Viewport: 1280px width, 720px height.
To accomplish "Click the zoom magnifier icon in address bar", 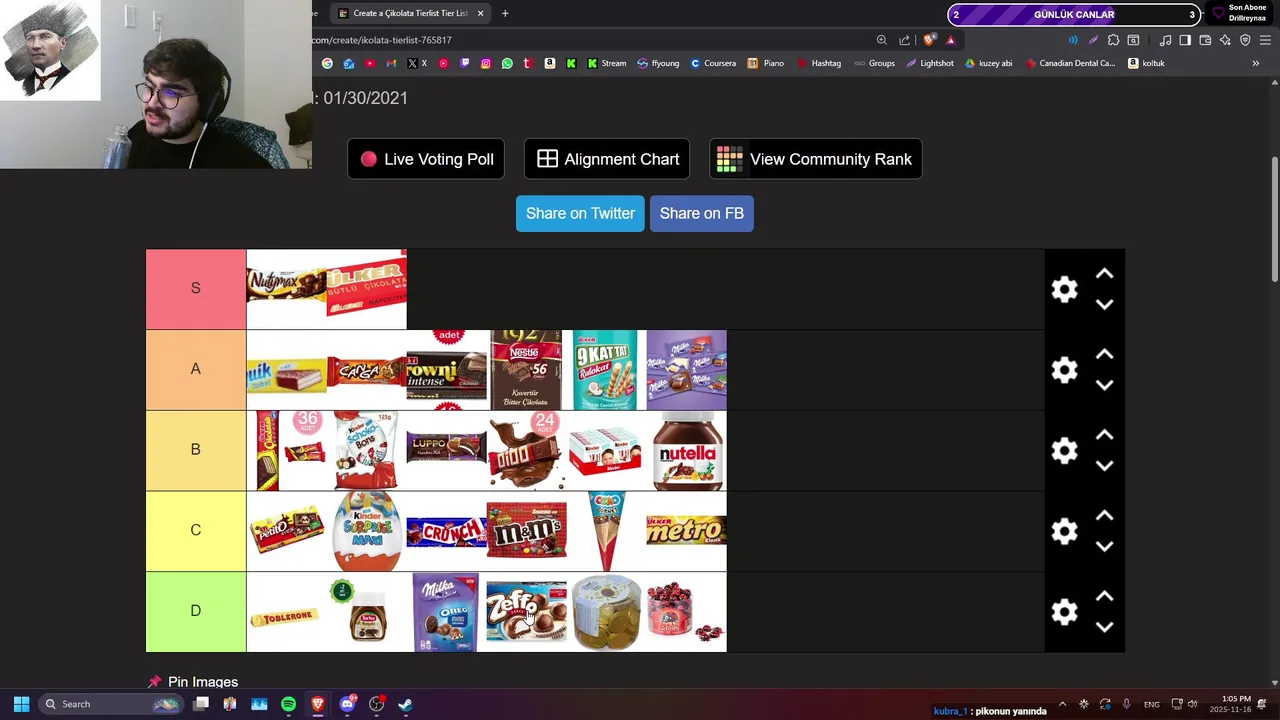I will (x=881, y=40).
